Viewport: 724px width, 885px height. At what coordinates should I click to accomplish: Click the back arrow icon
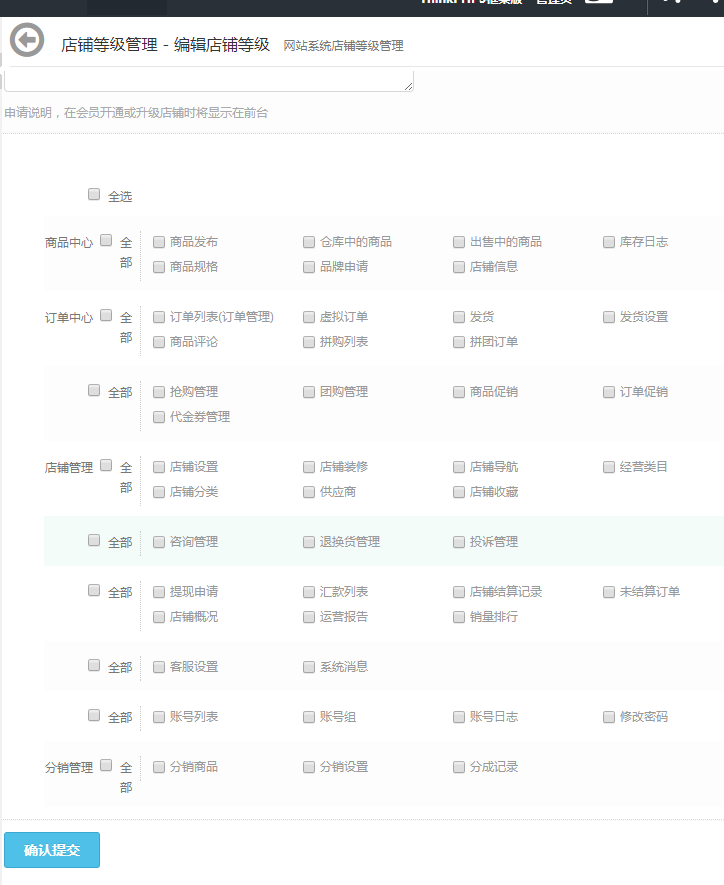coord(27,40)
